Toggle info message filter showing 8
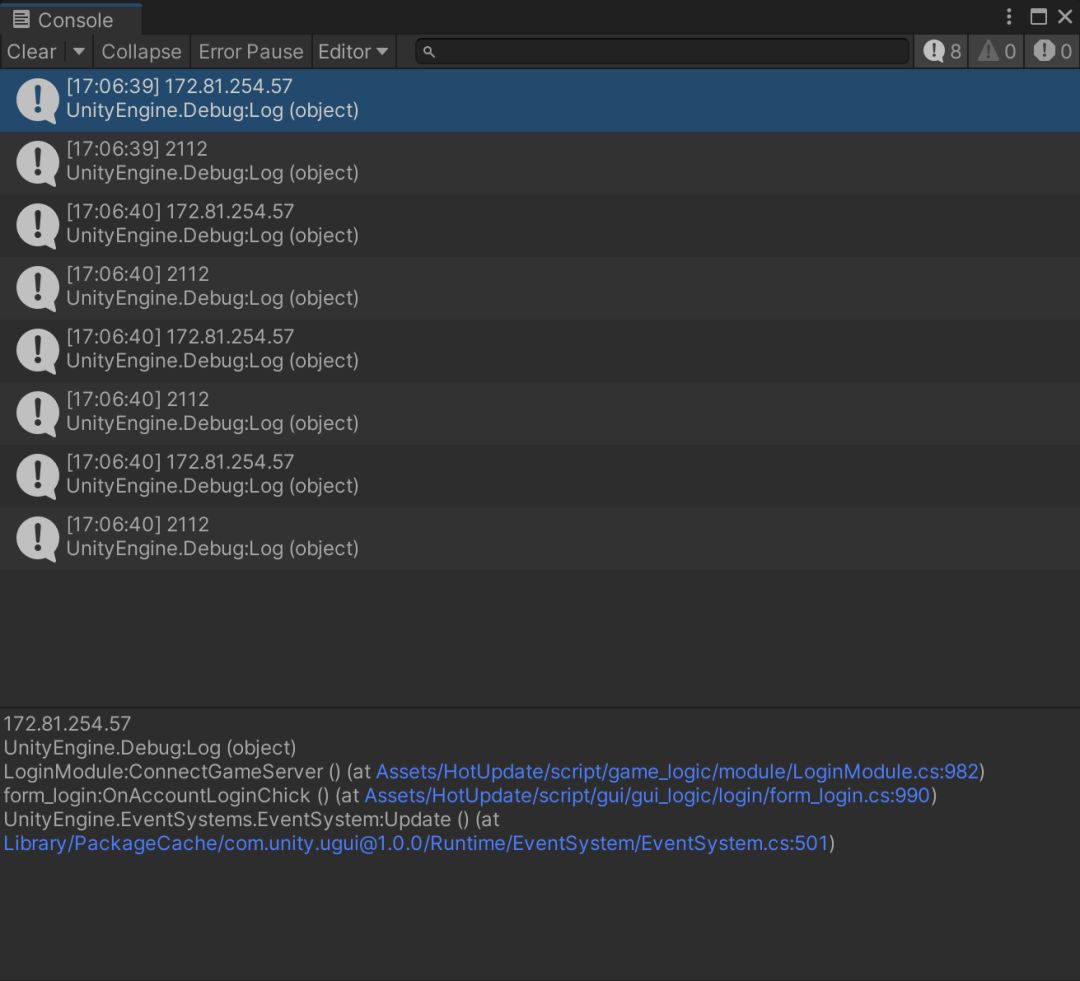The height and width of the screenshot is (981, 1080). point(942,51)
